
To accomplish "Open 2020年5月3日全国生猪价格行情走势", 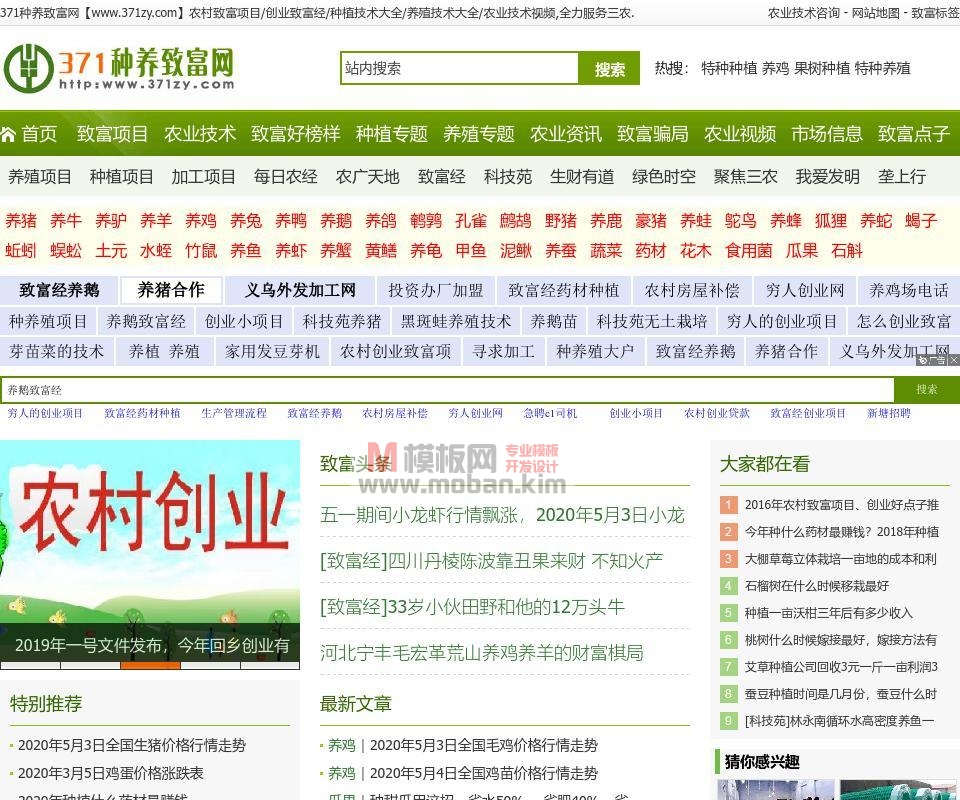I will (132, 745).
